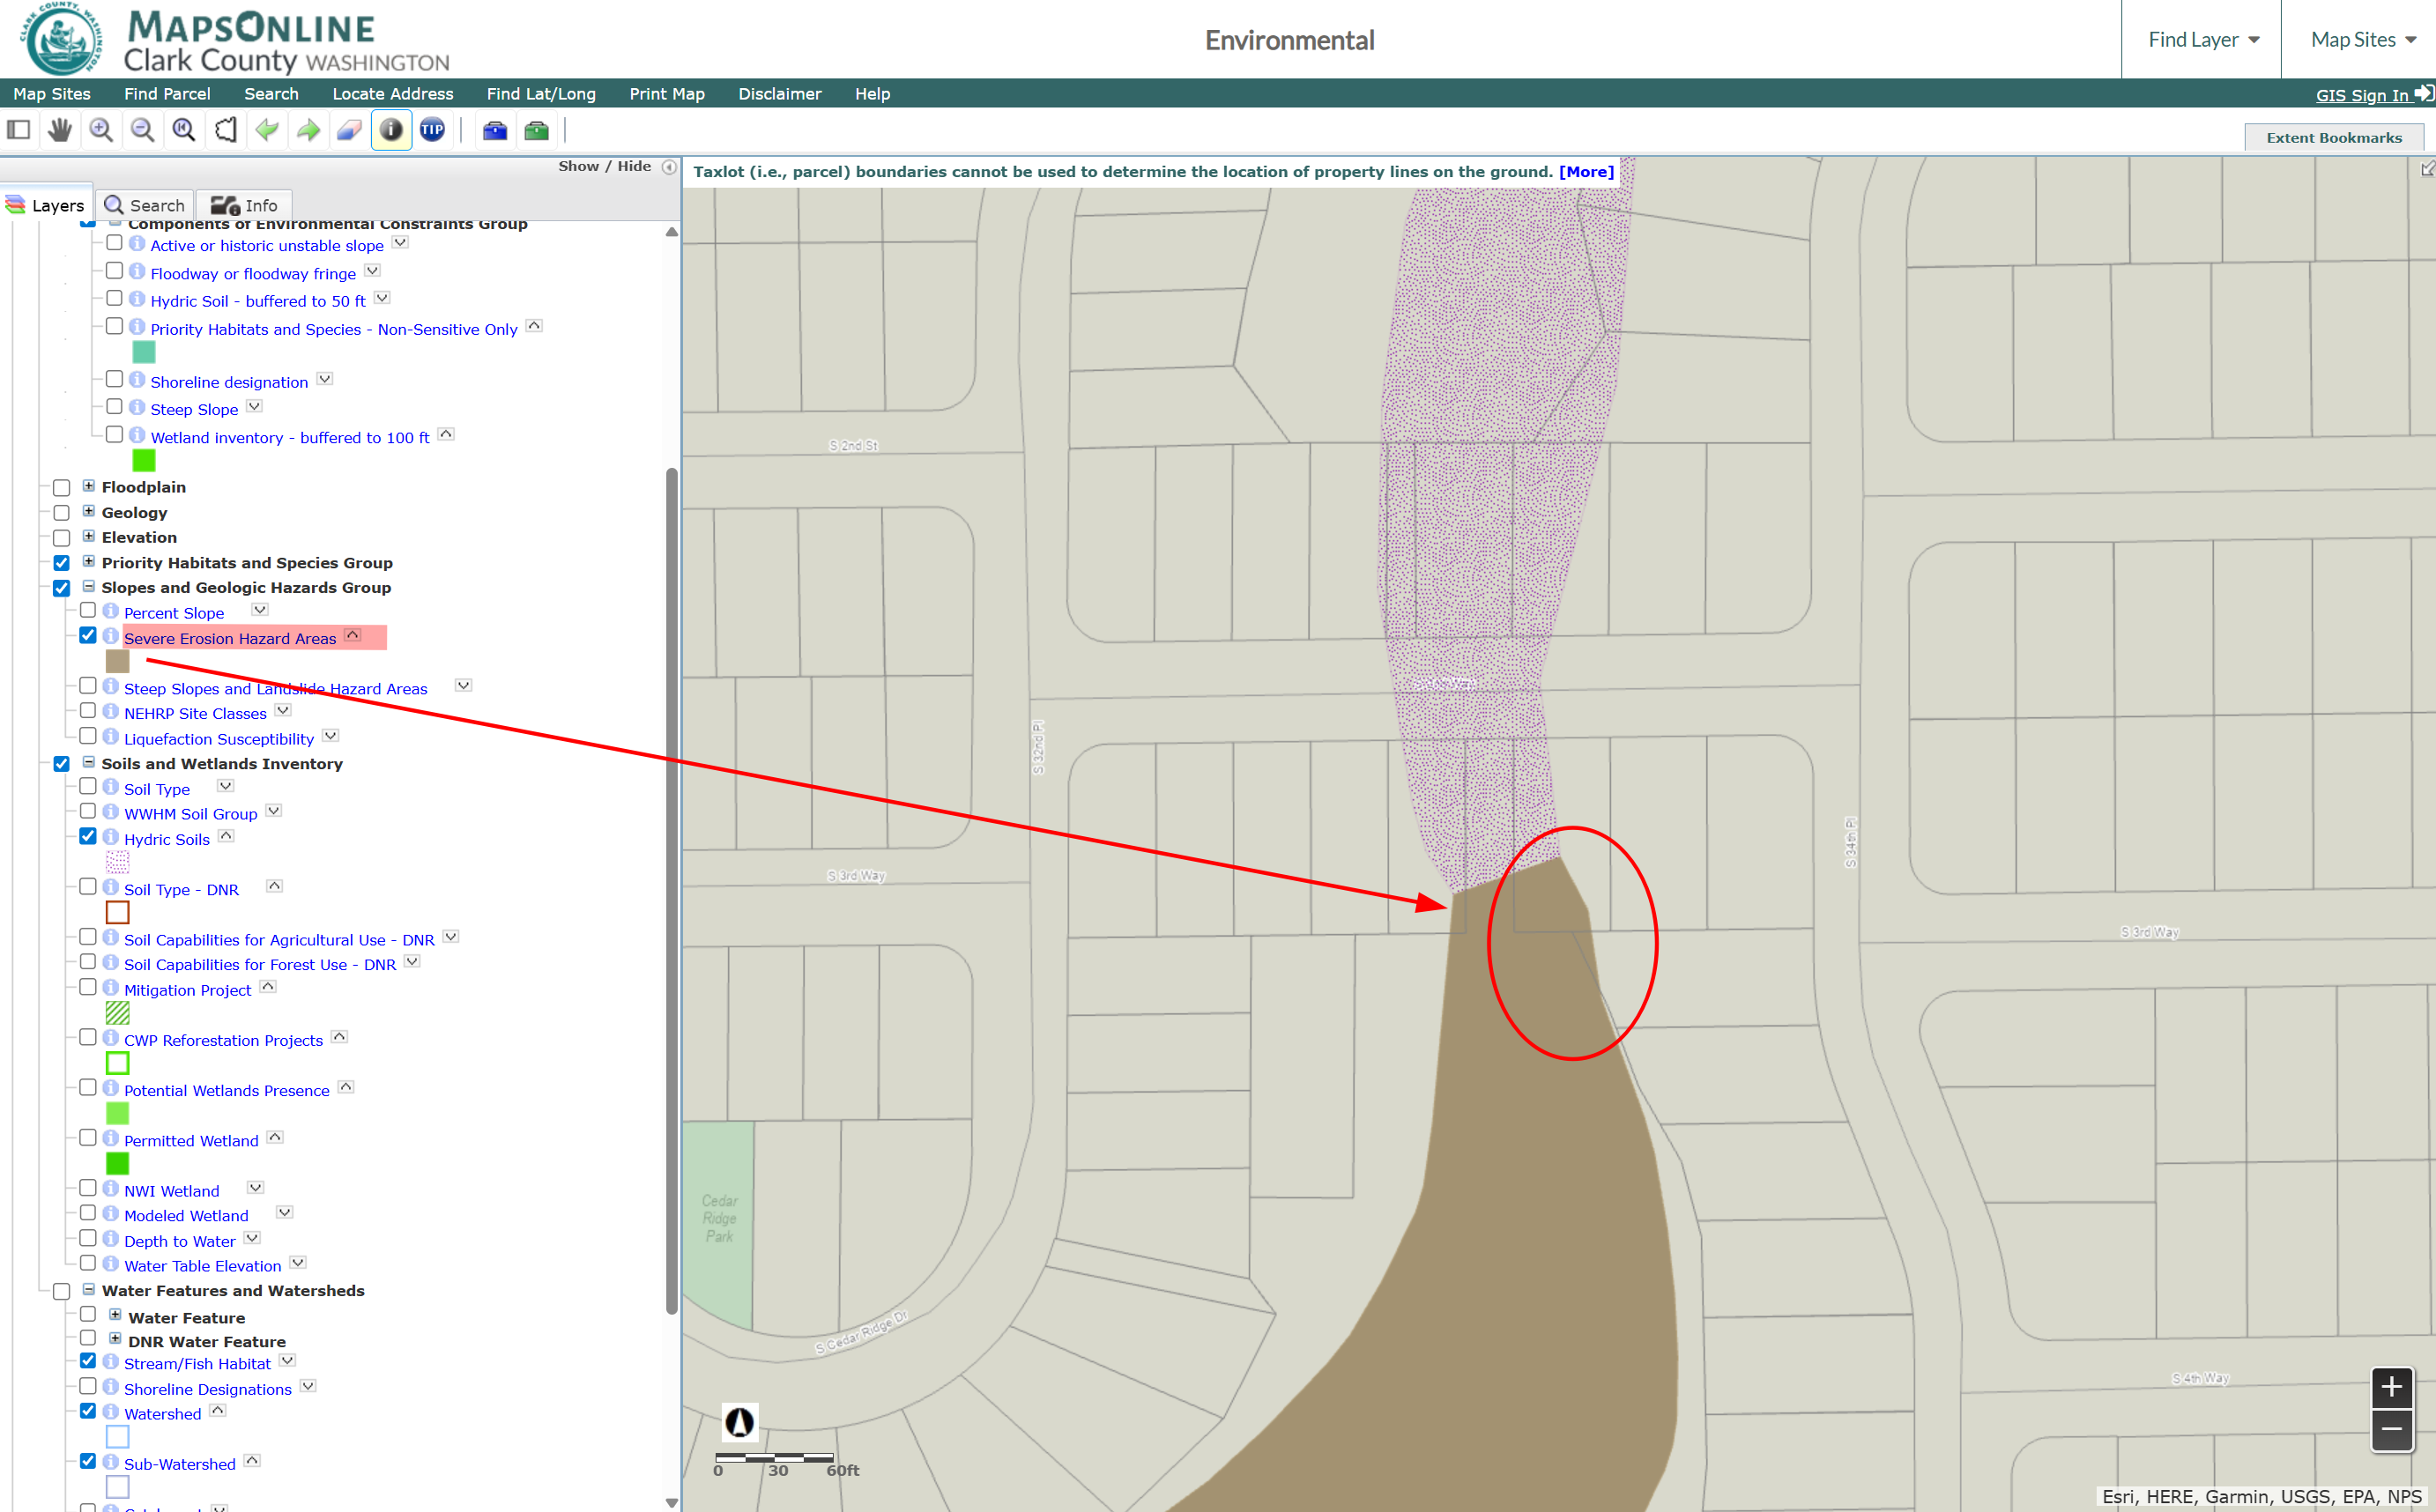The height and width of the screenshot is (1512, 2436).
Task: Select the Identify info tool
Action: (391, 129)
